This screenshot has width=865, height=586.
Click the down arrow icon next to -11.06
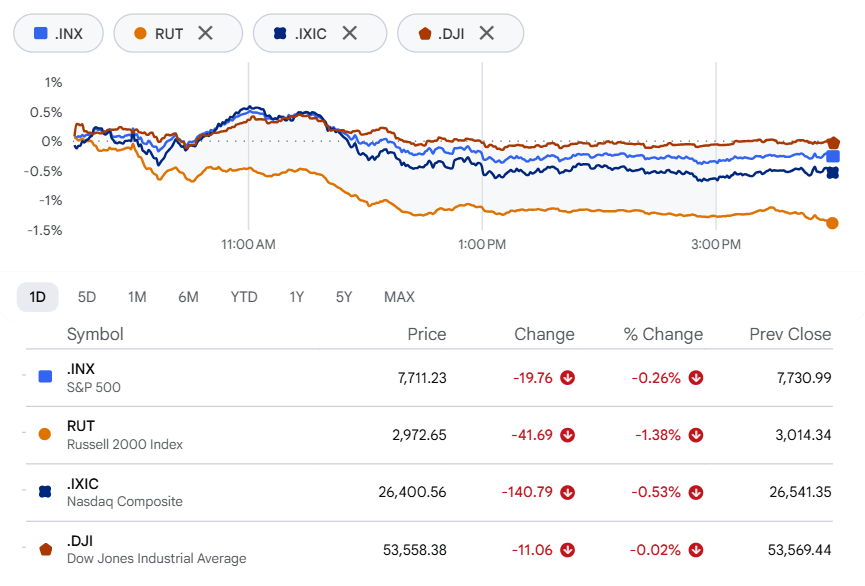tap(568, 550)
